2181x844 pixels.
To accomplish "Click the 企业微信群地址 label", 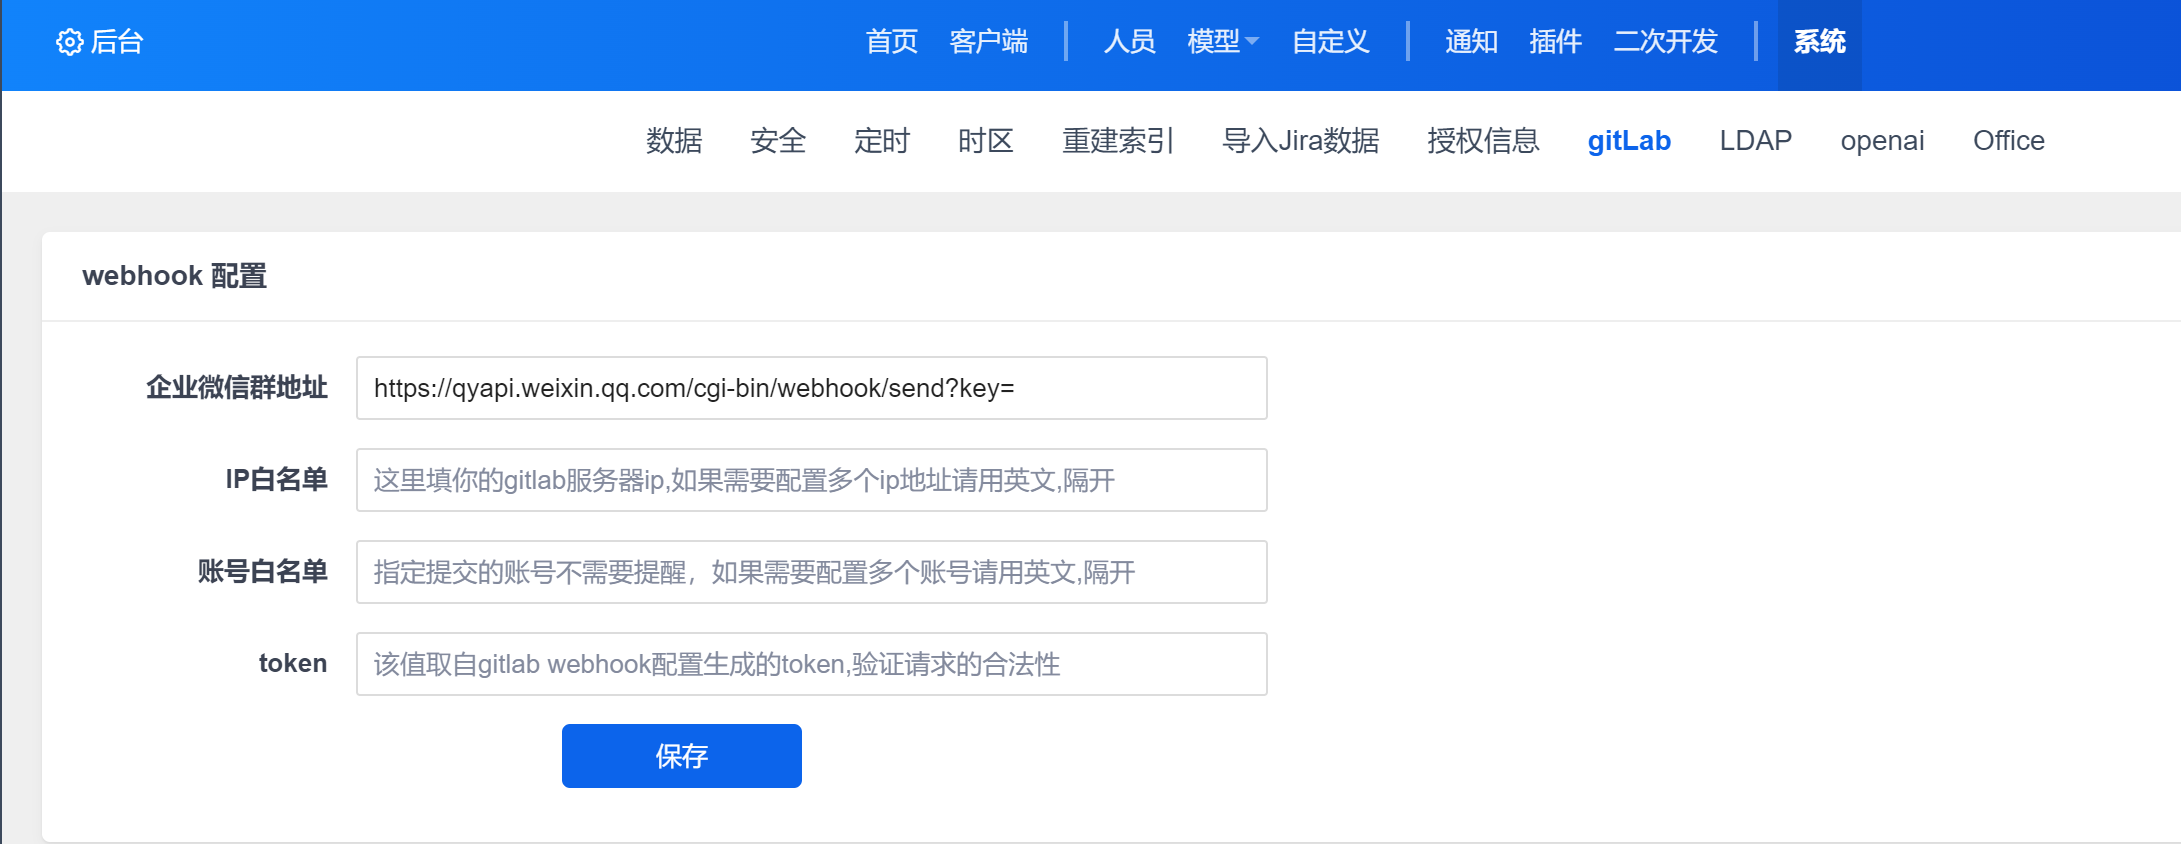I will tap(237, 388).
